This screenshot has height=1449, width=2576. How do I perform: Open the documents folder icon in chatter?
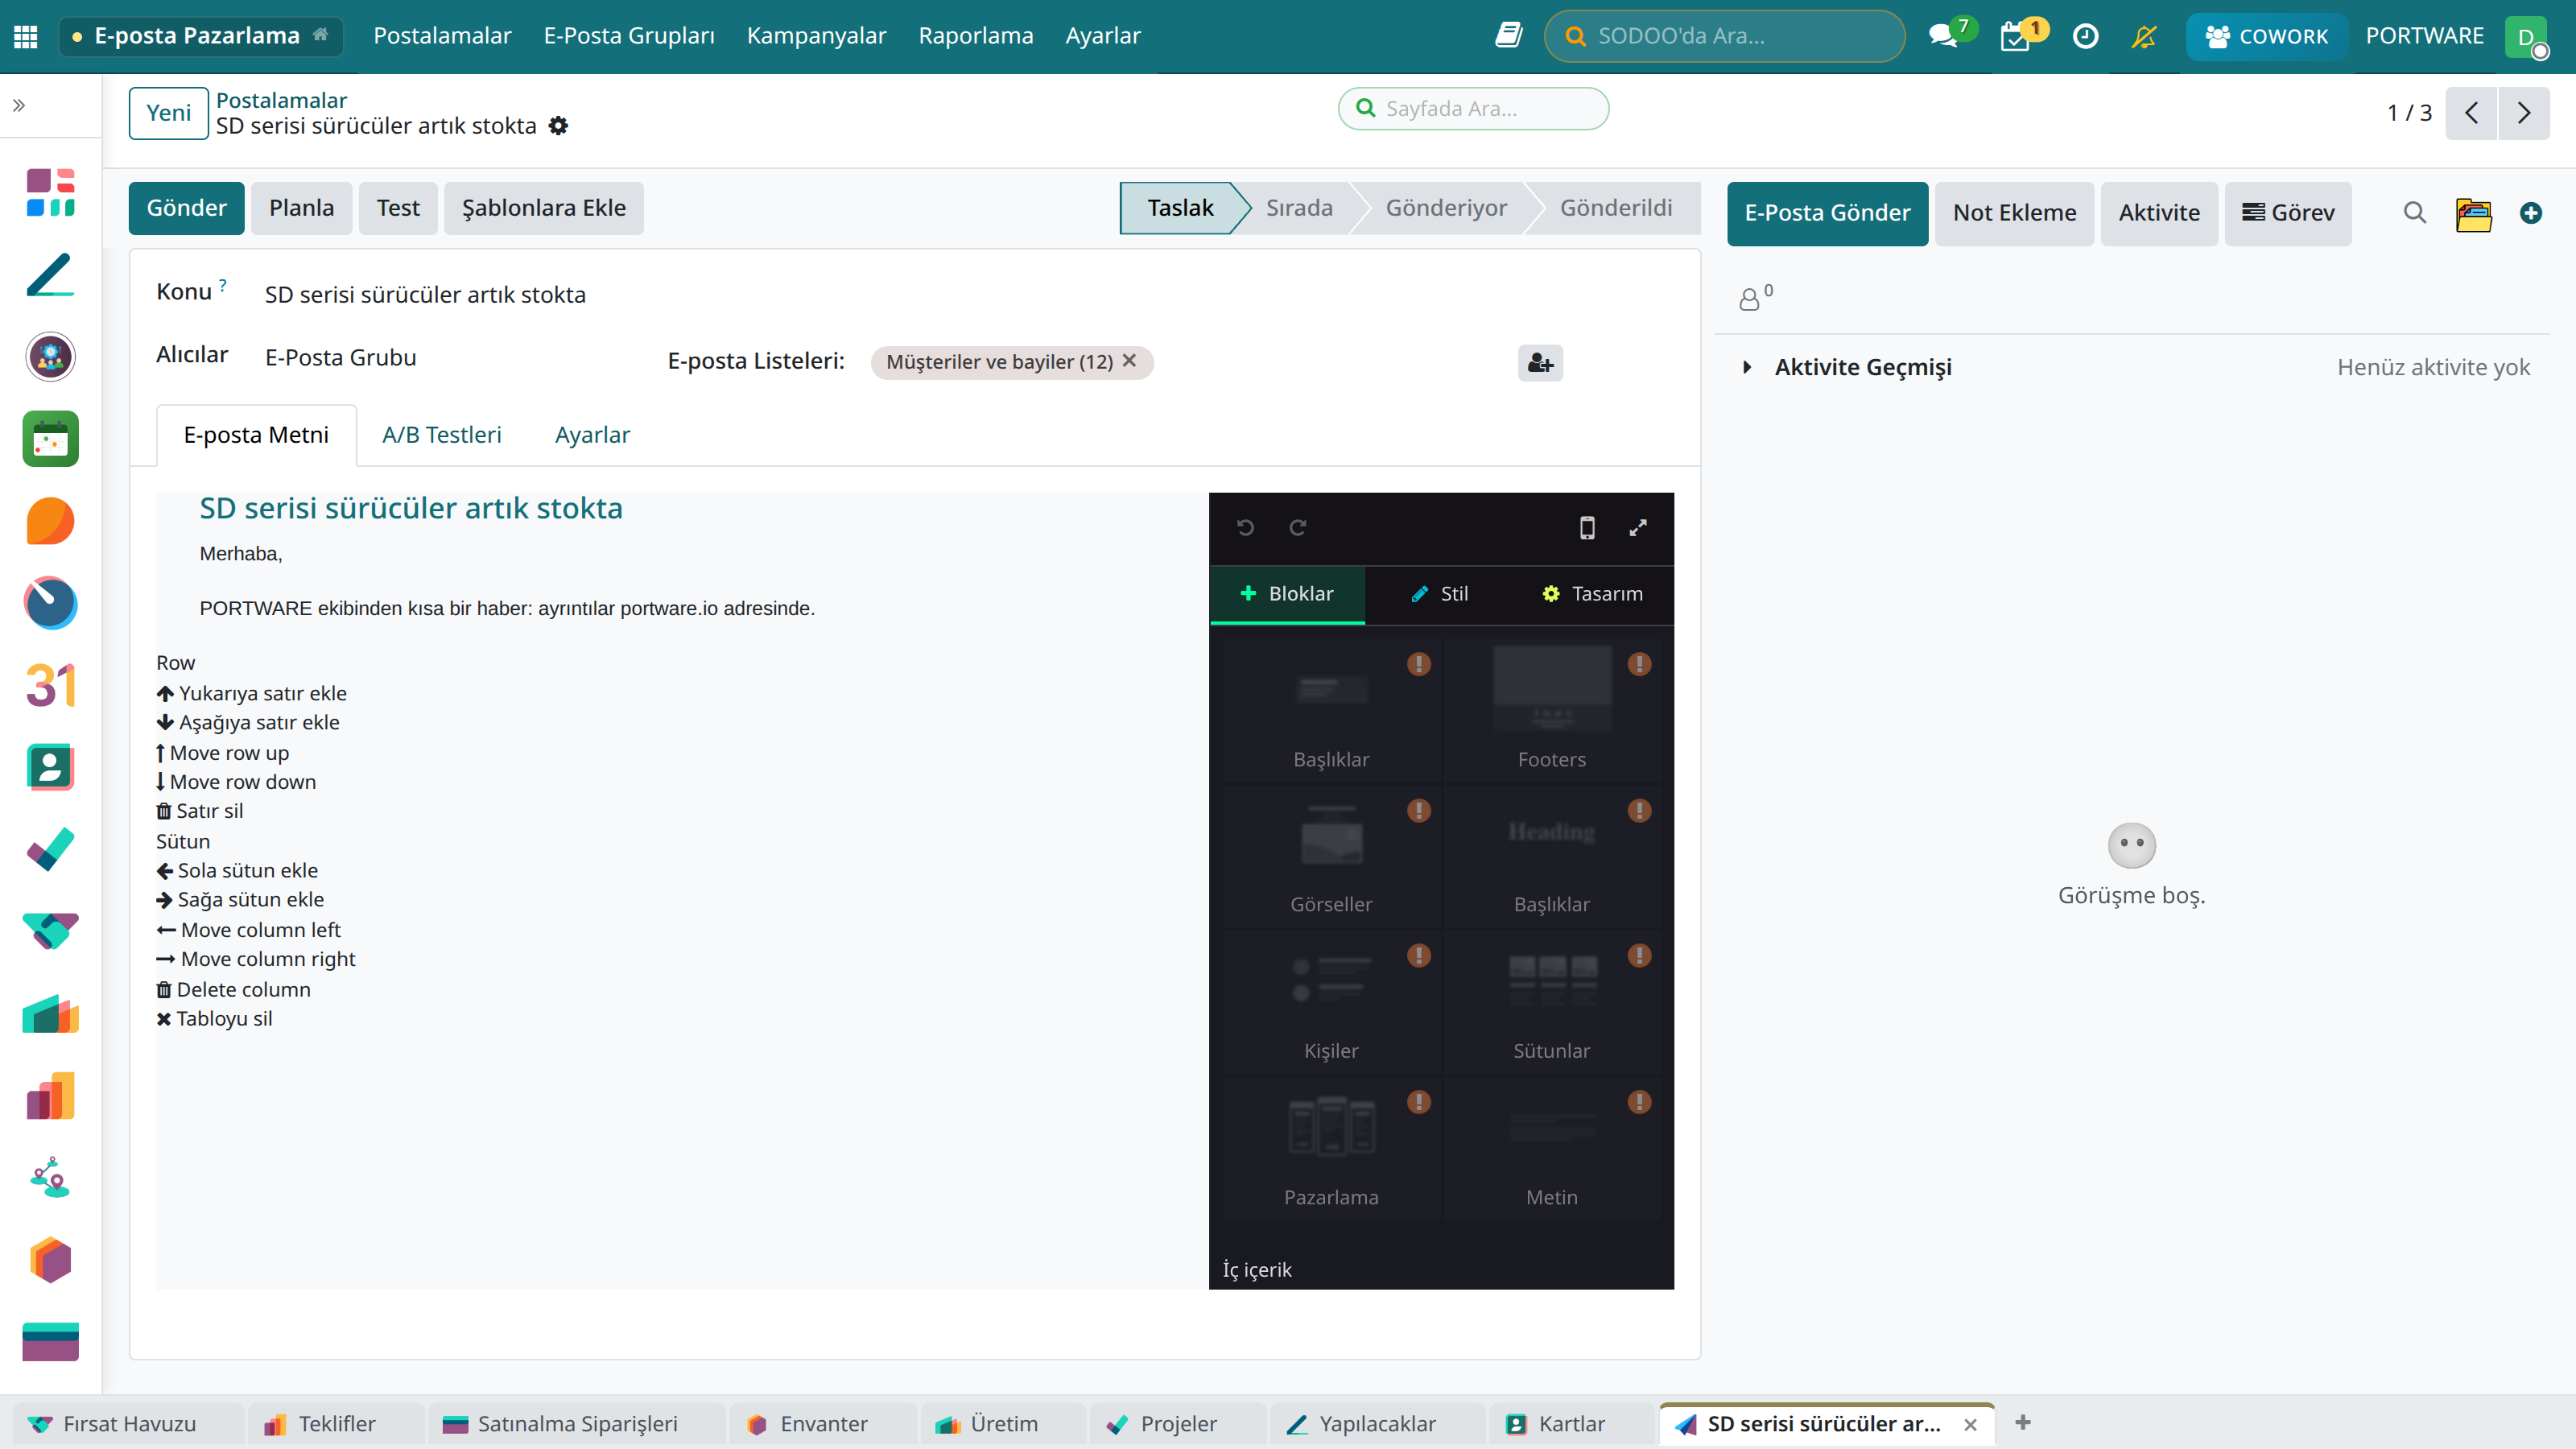(x=2474, y=213)
